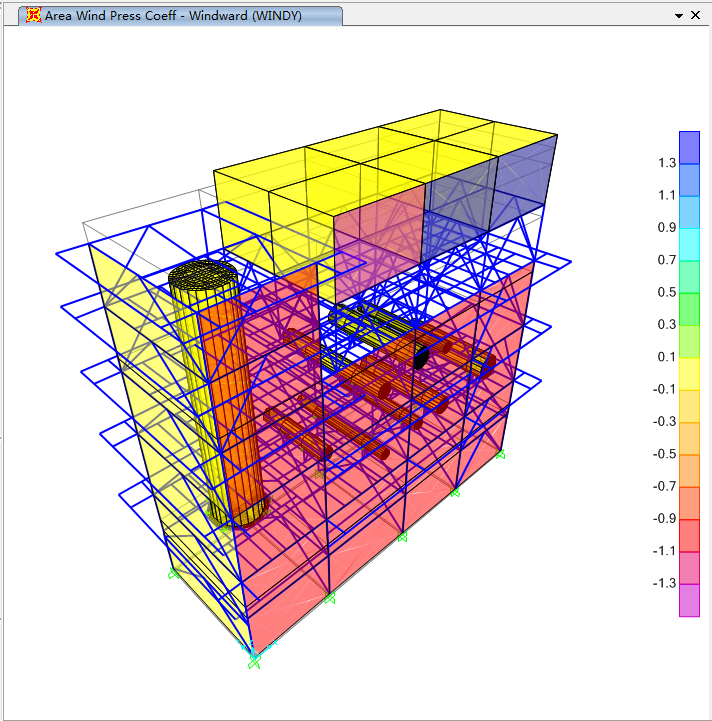Click the -1.3 value label on the legend
The height and width of the screenshot is (721, 712).
coord(665,584)
